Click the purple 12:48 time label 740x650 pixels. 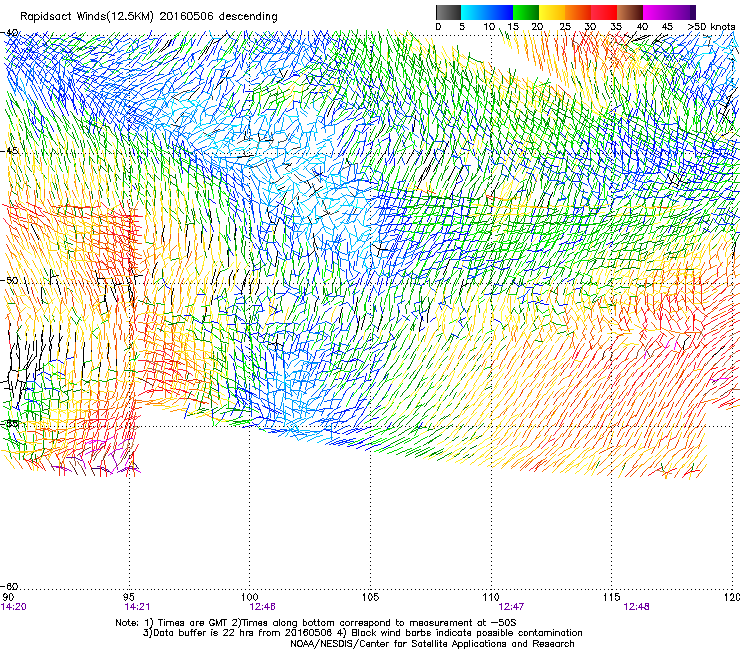(636, 607)
